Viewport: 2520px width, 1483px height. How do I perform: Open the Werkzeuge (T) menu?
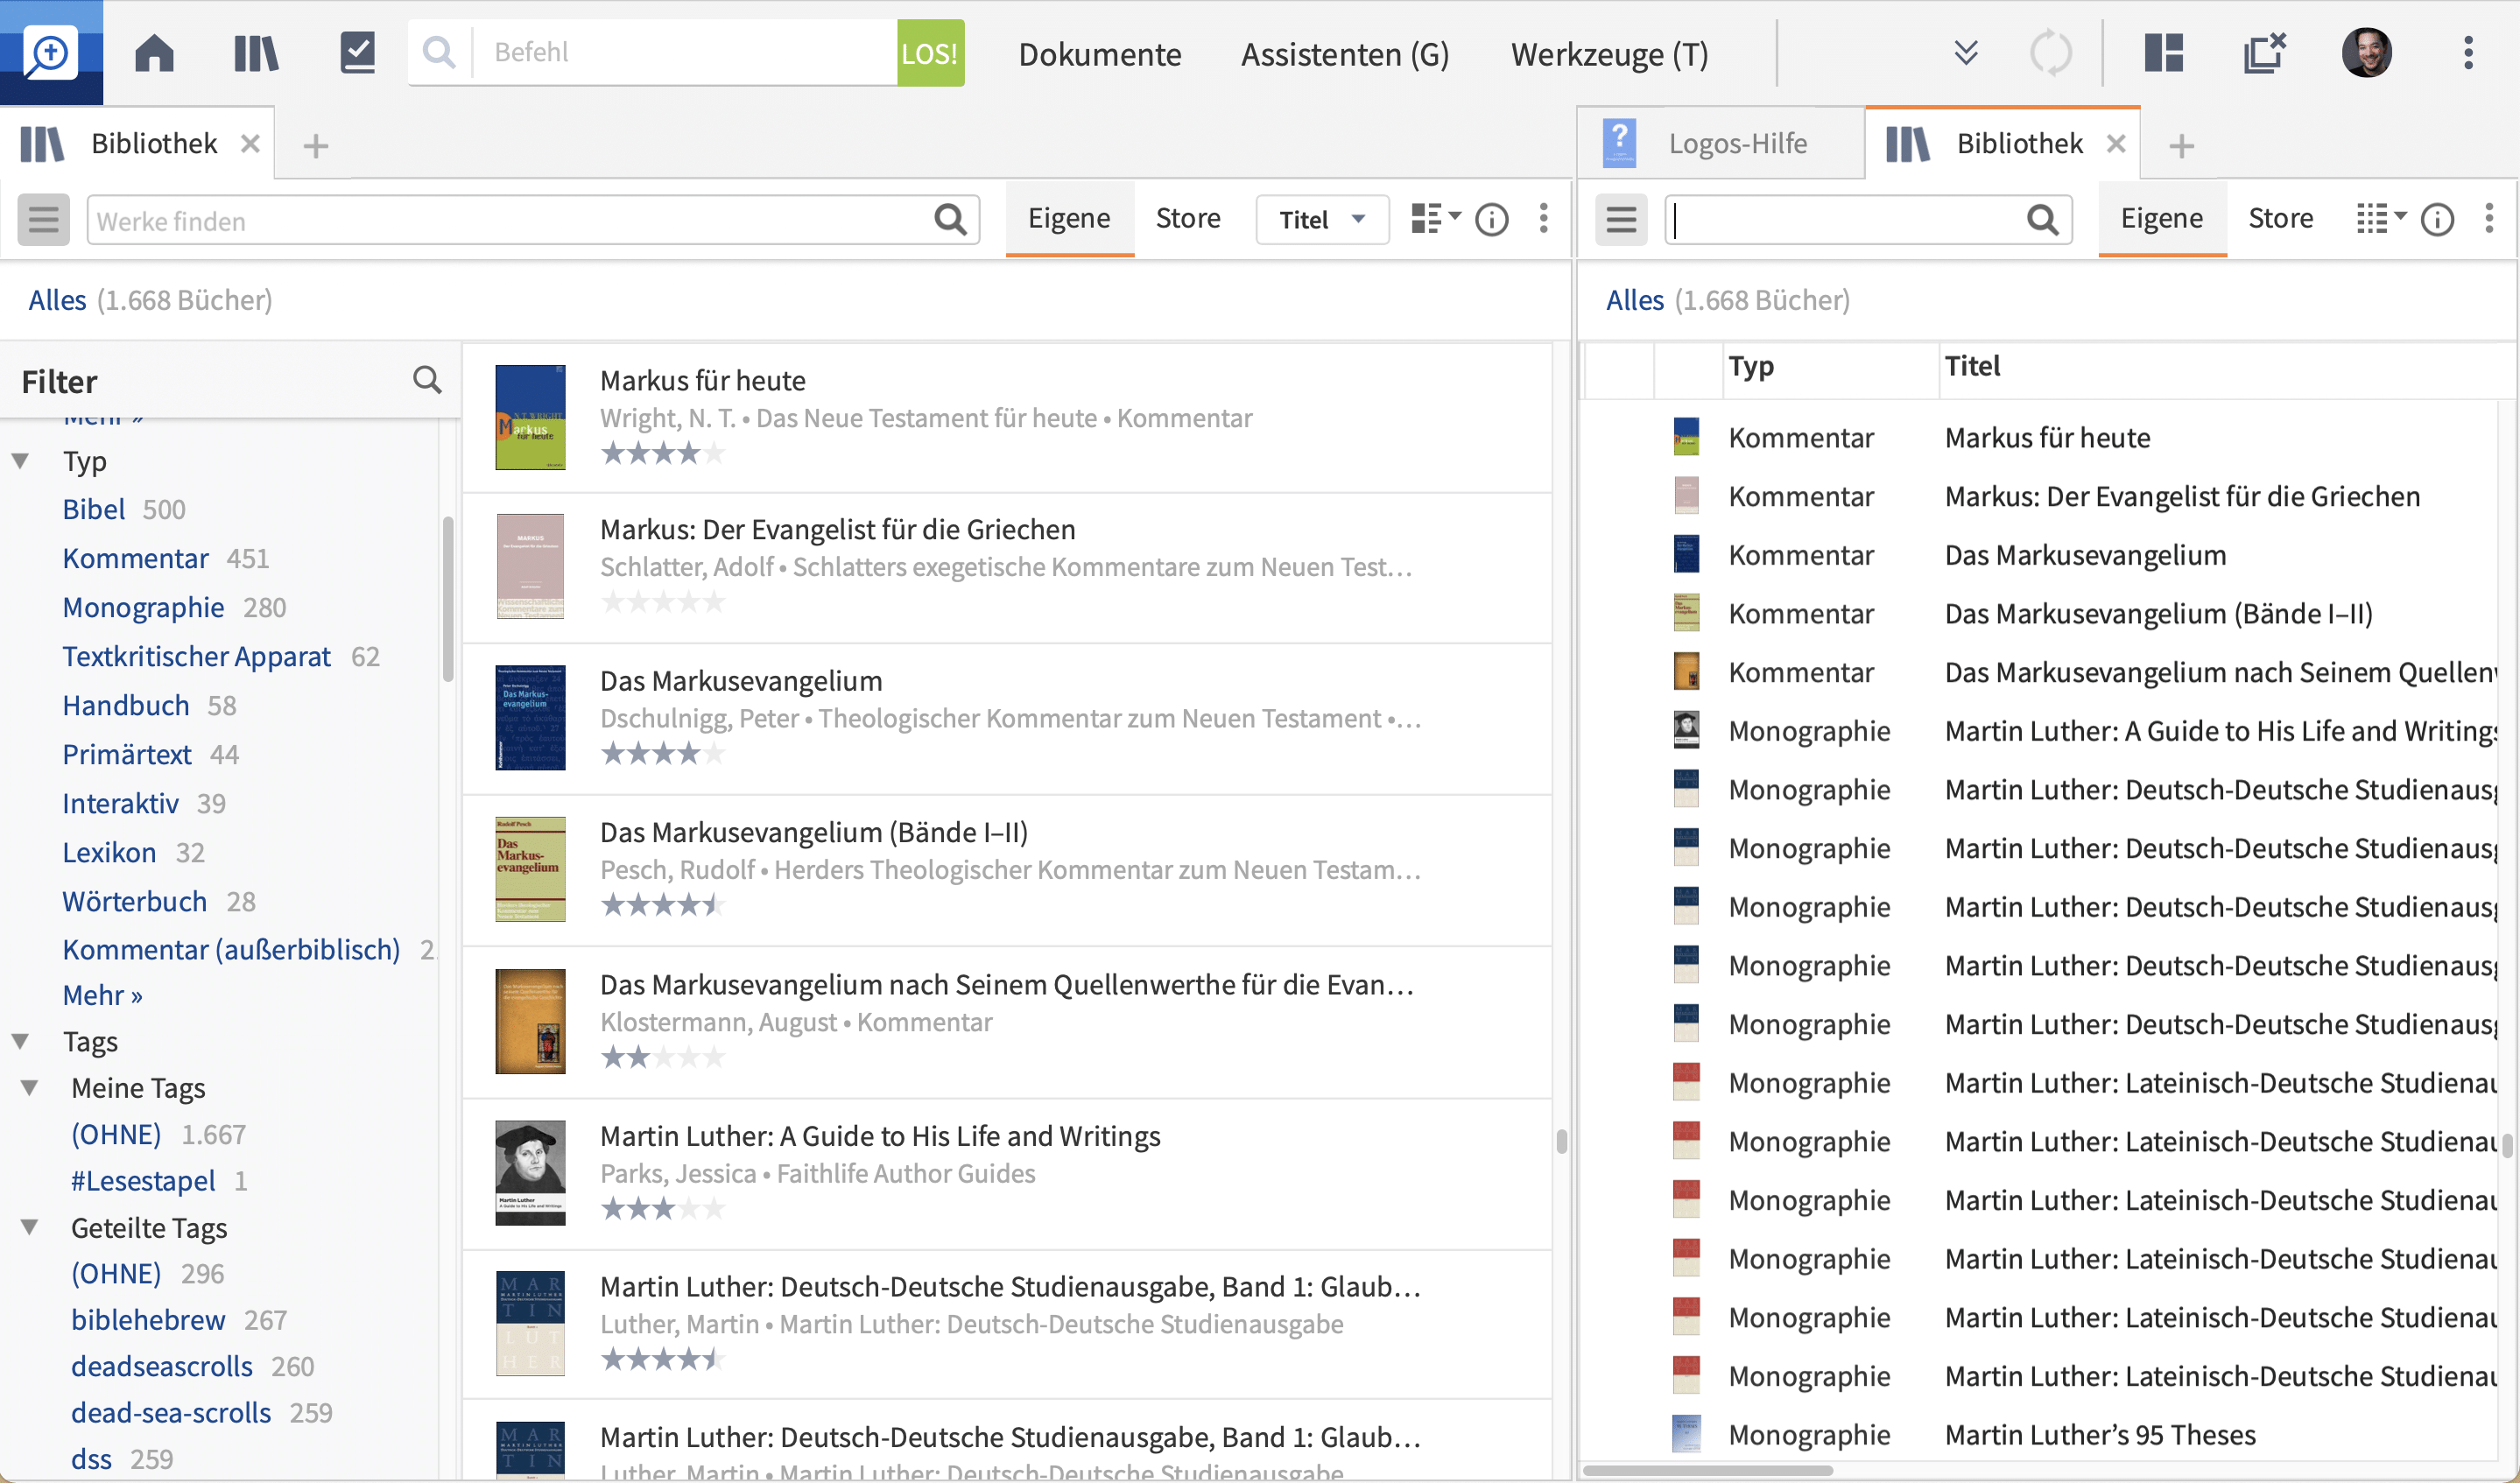pyautogui.click(x=1609, y=54)
